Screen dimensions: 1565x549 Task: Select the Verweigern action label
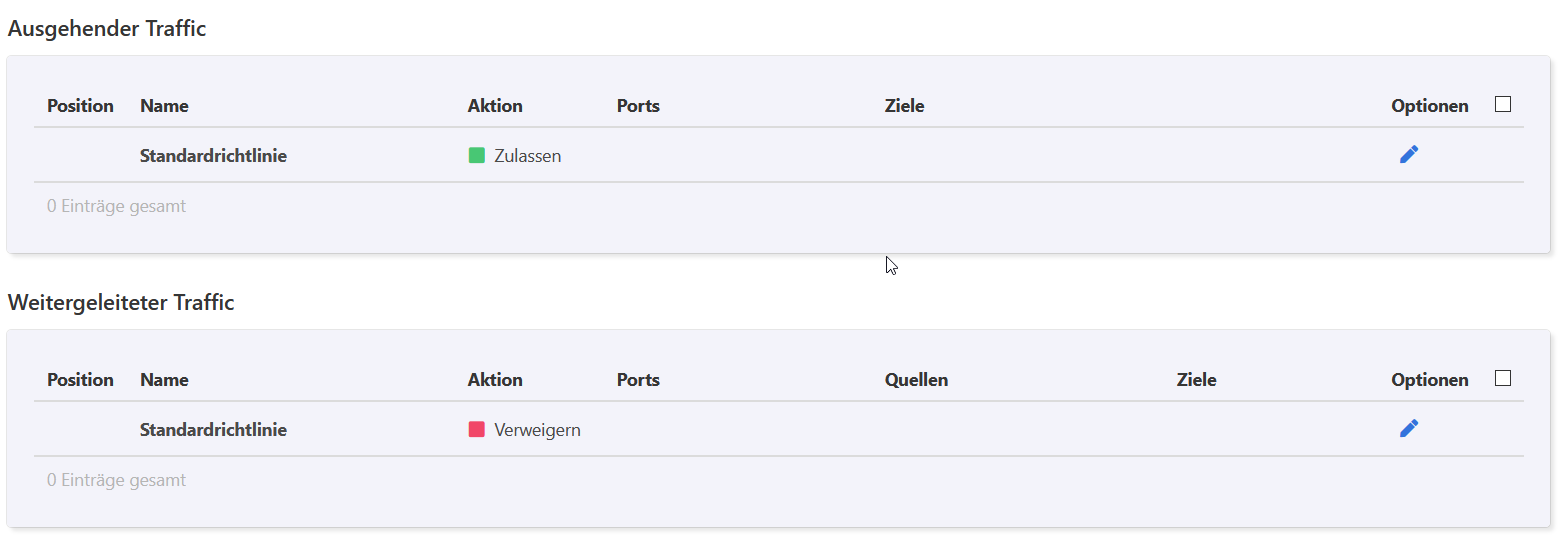pyautogui.click(x=537, y=430)
